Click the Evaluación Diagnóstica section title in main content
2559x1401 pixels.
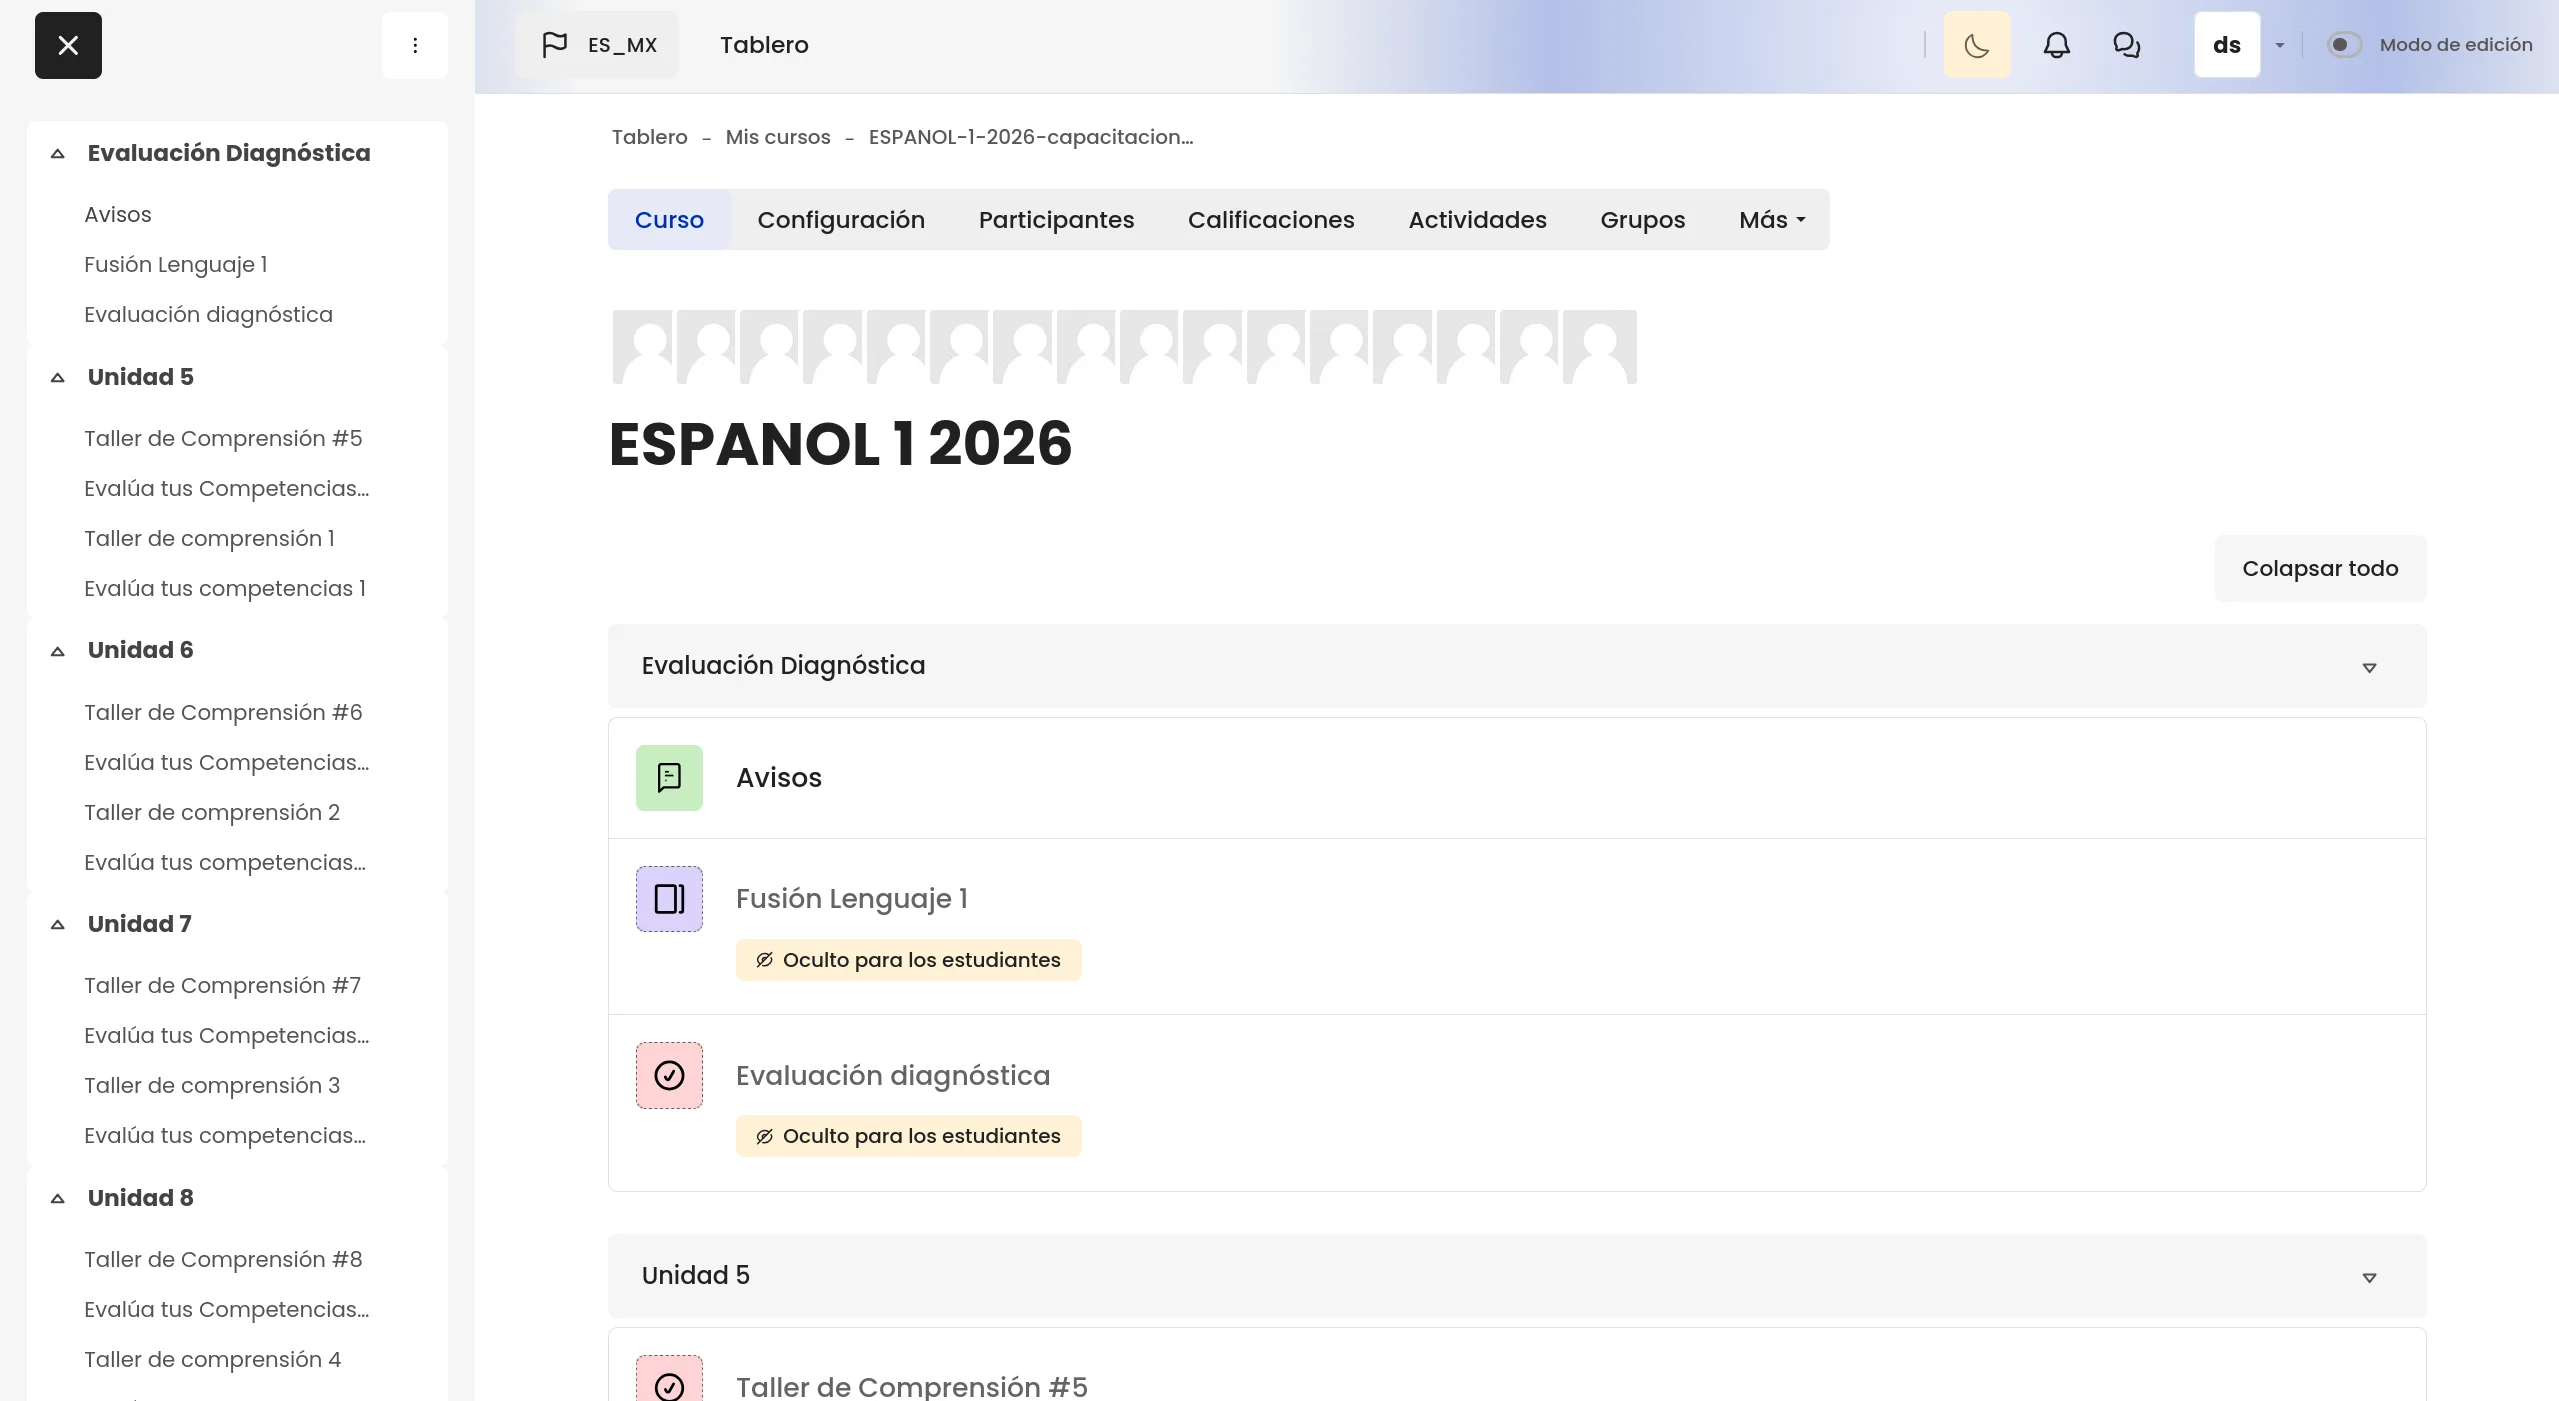coord(783,666)
